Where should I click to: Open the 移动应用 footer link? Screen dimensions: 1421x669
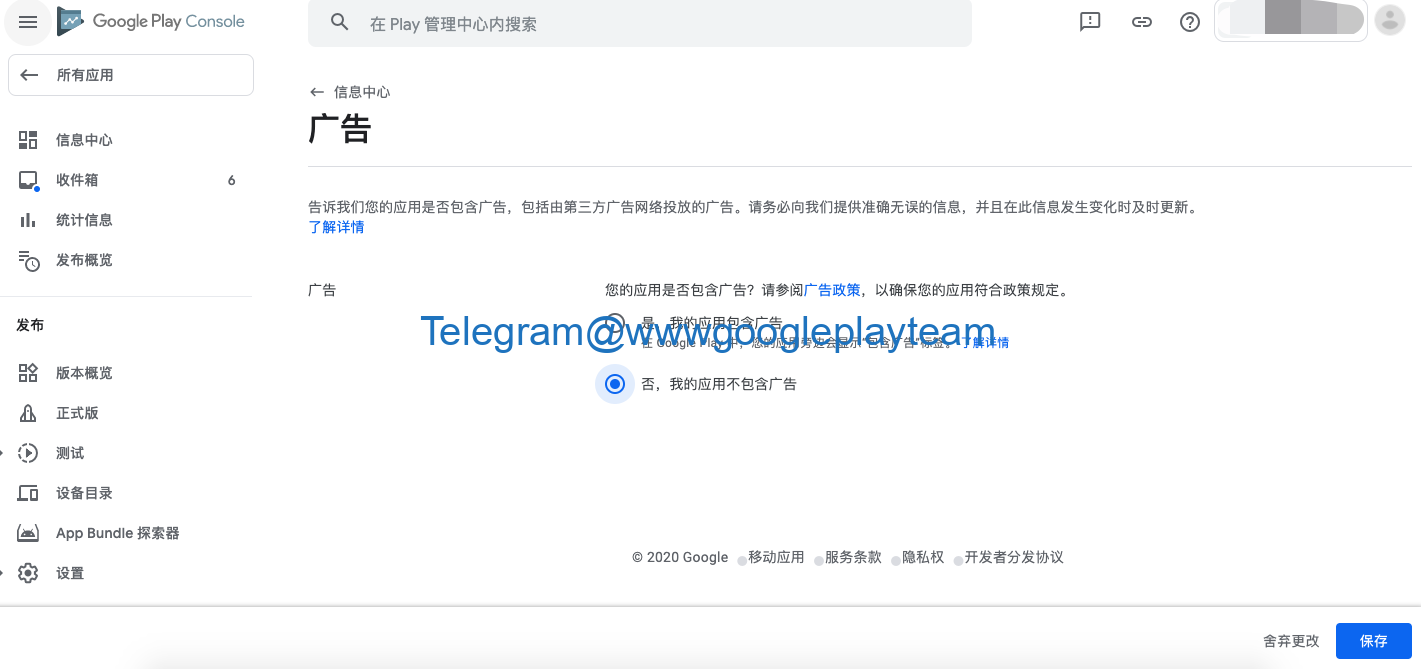pyautogui.click(x=776, y=557)
